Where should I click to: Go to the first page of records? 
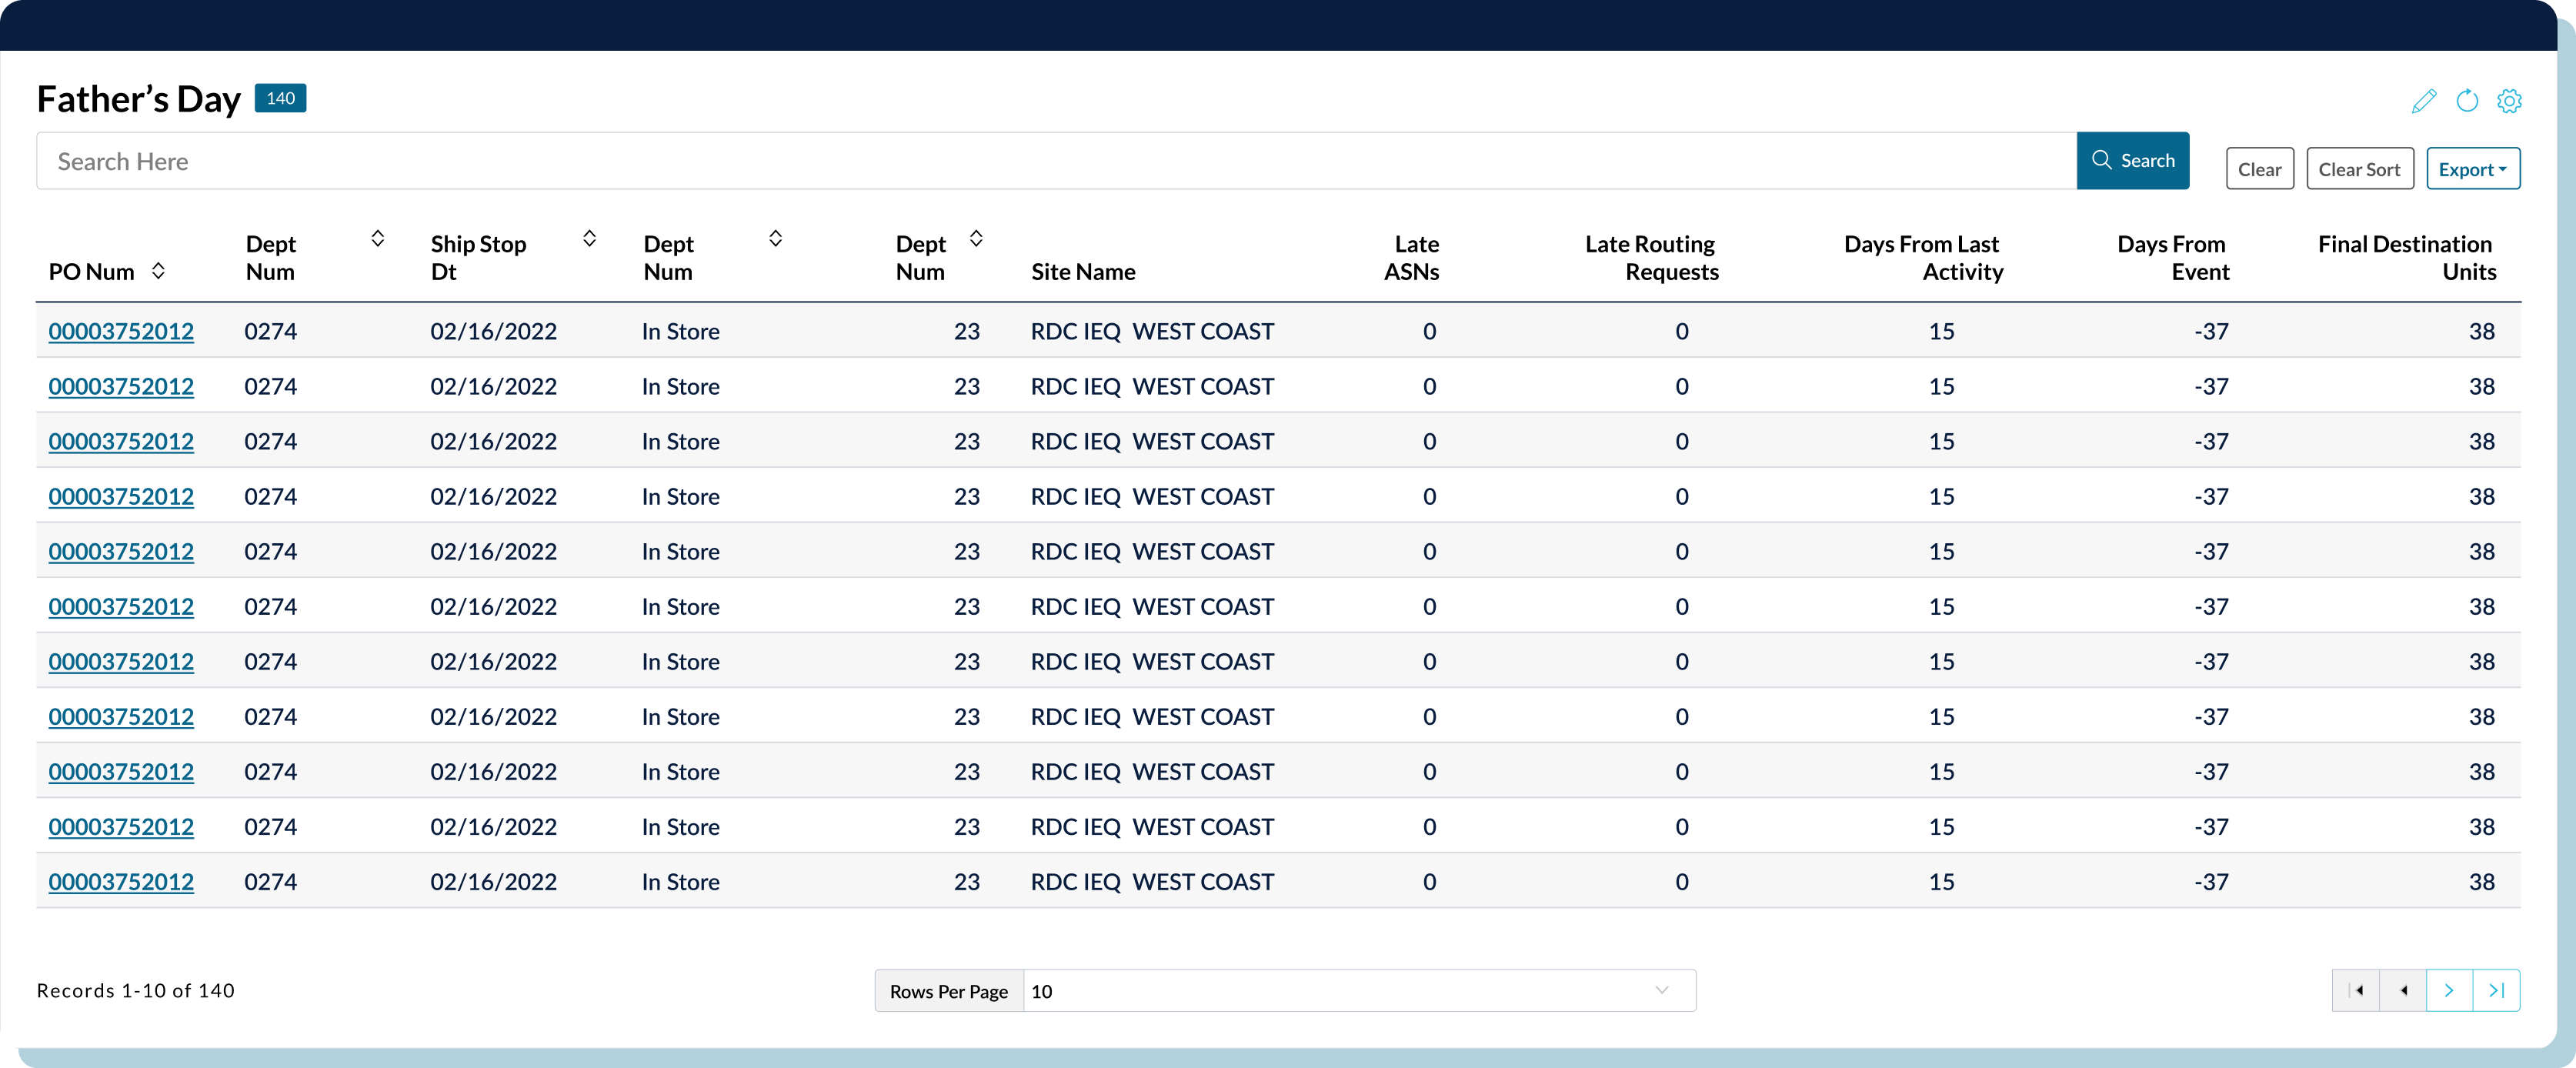pyautogui.click(x=2356, y=990)
